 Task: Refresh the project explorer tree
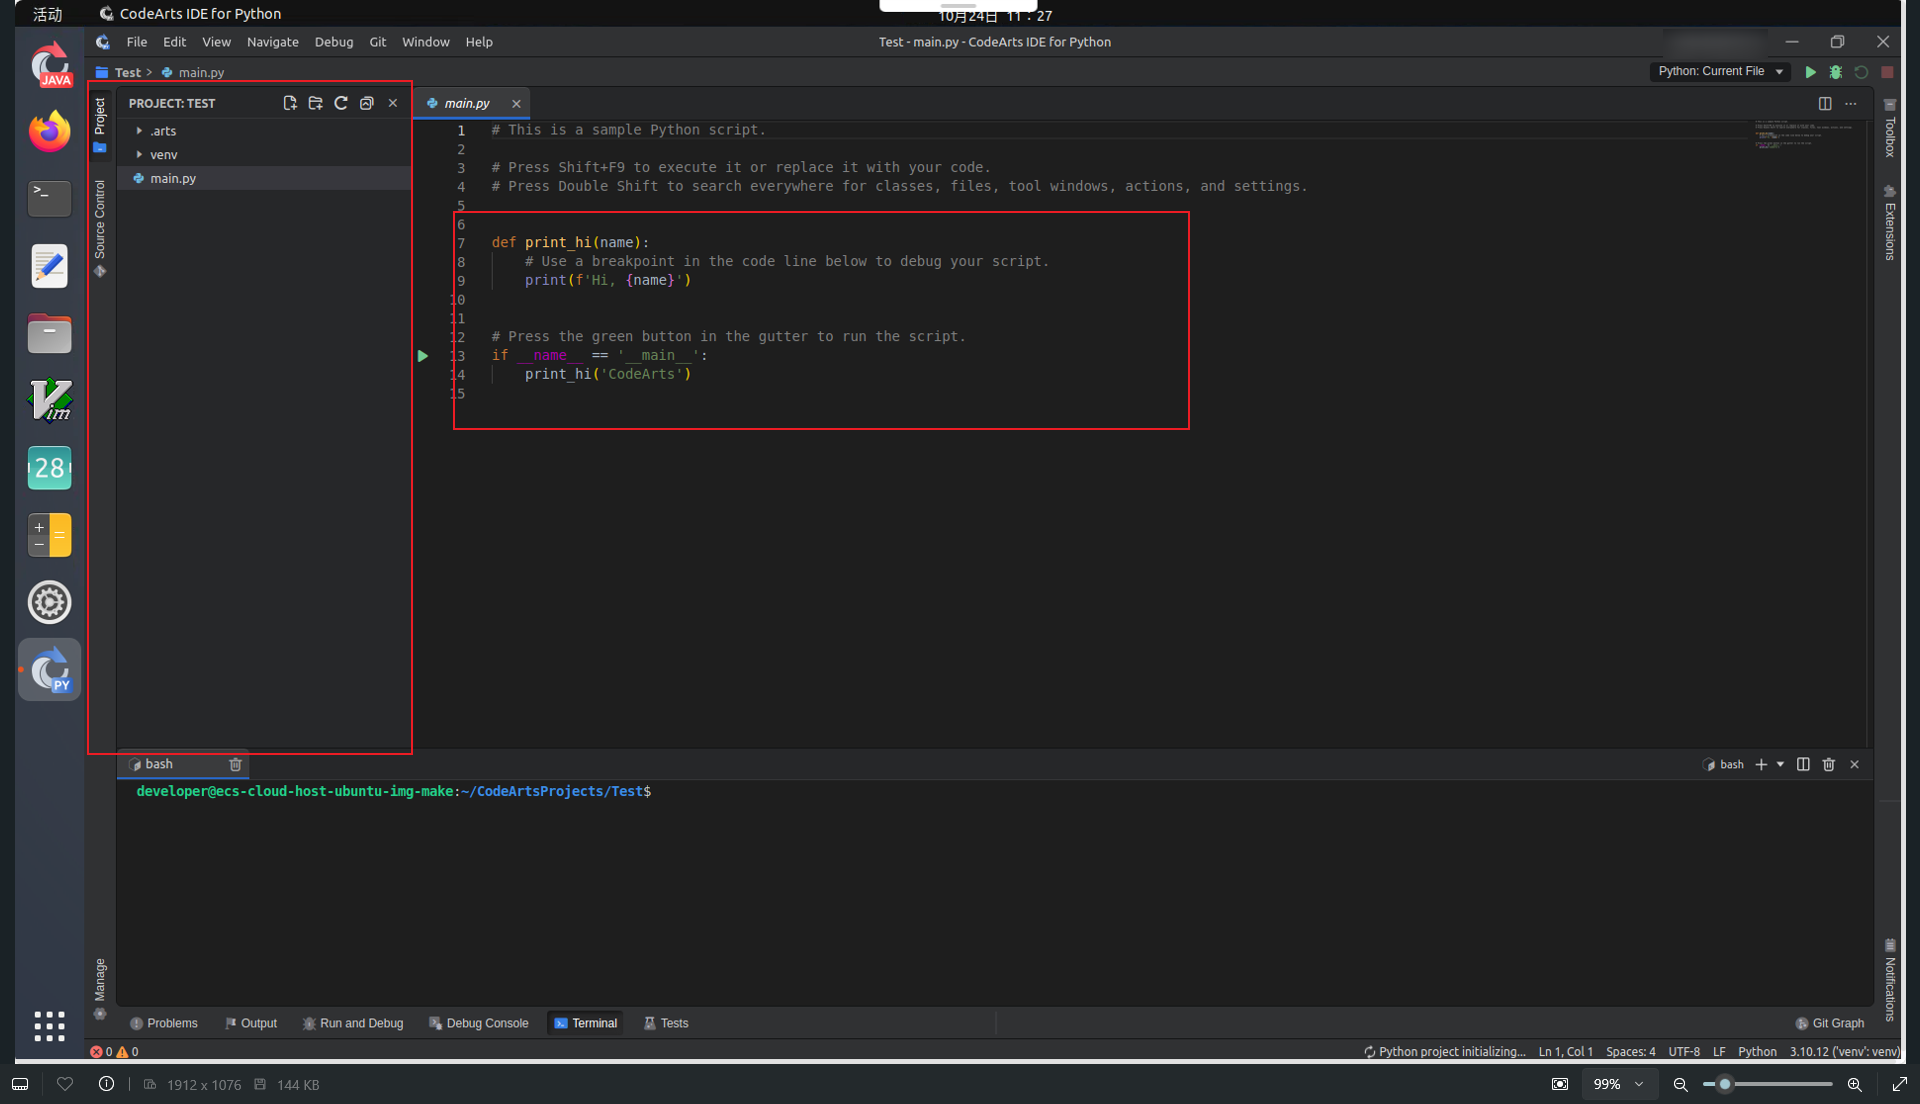coord(341,103)
